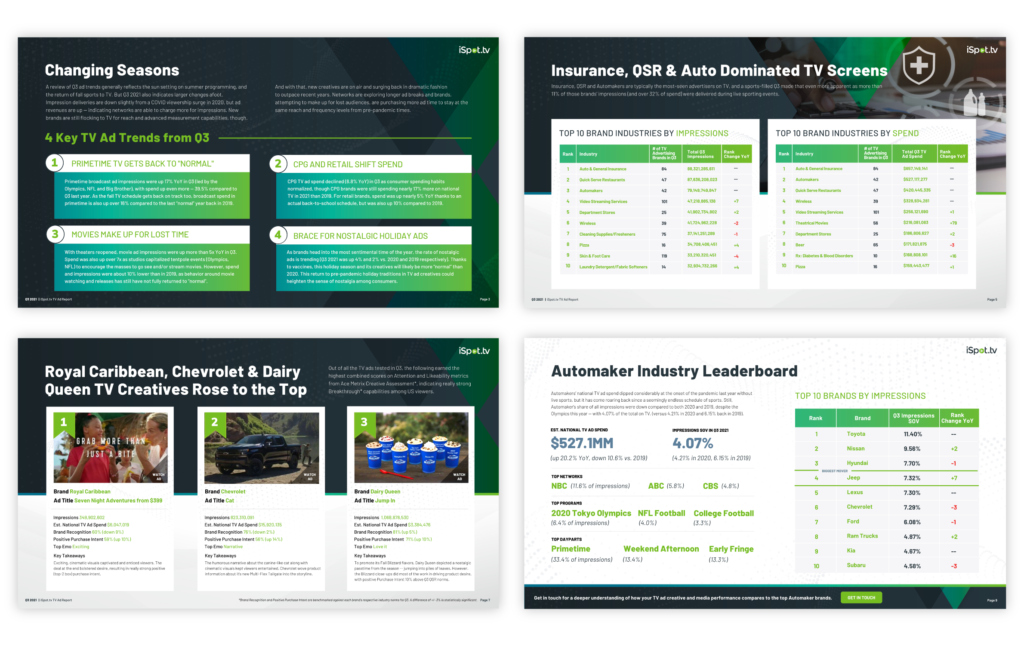Open the Chevrolet truck ad thumbnail
Viewport: 1024px width, 646px height.
coord(262,447)
